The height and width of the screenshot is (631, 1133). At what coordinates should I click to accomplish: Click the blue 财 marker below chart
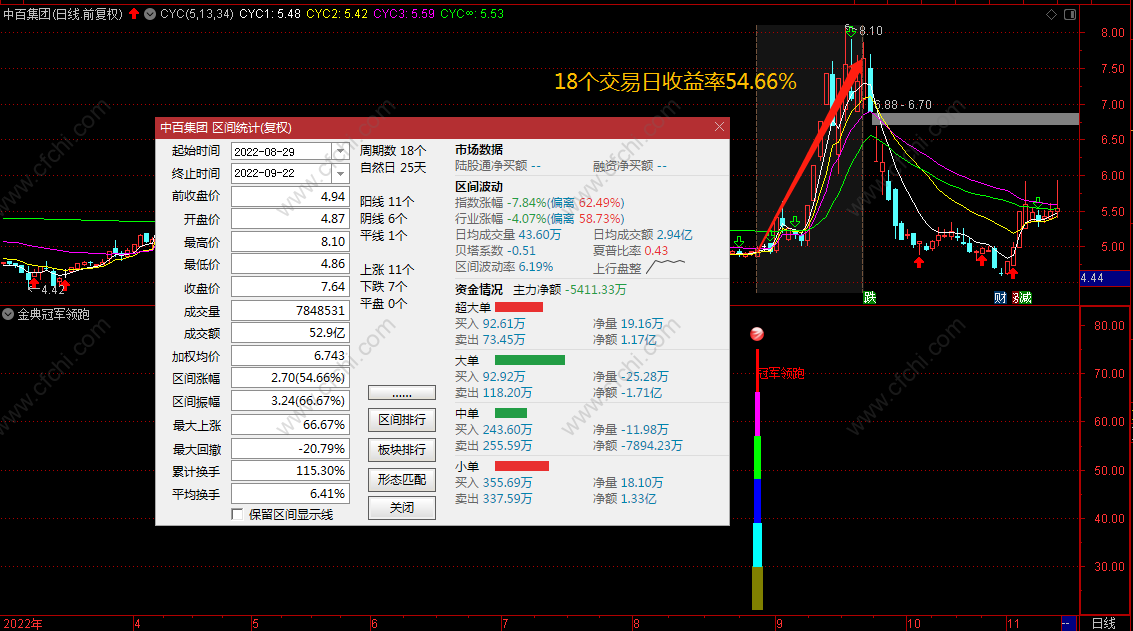pyautogui.click(x=1000, y=298)
